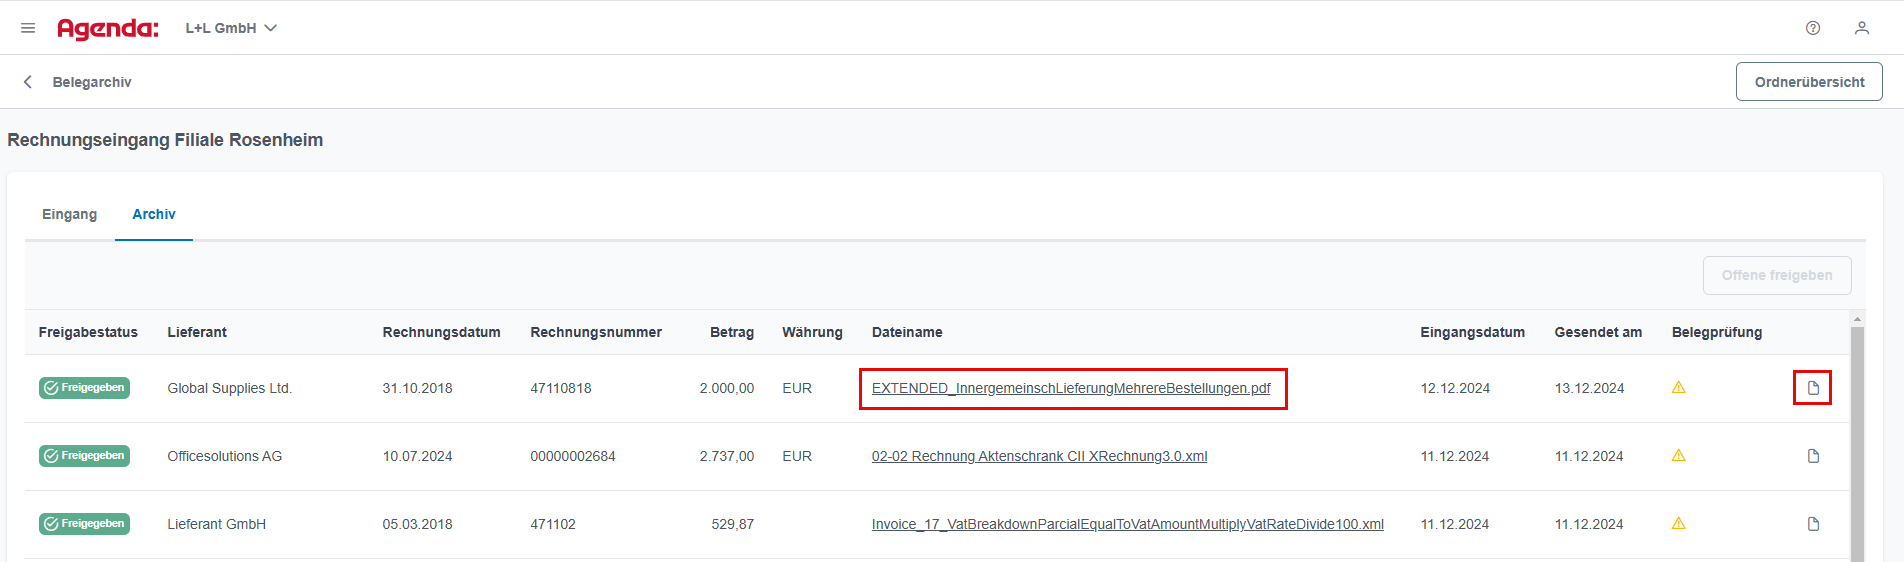Click the Eingangsdatum column header
Image resolution: width=1904 pixels, height=562 pixels.
pos(1472,332)
